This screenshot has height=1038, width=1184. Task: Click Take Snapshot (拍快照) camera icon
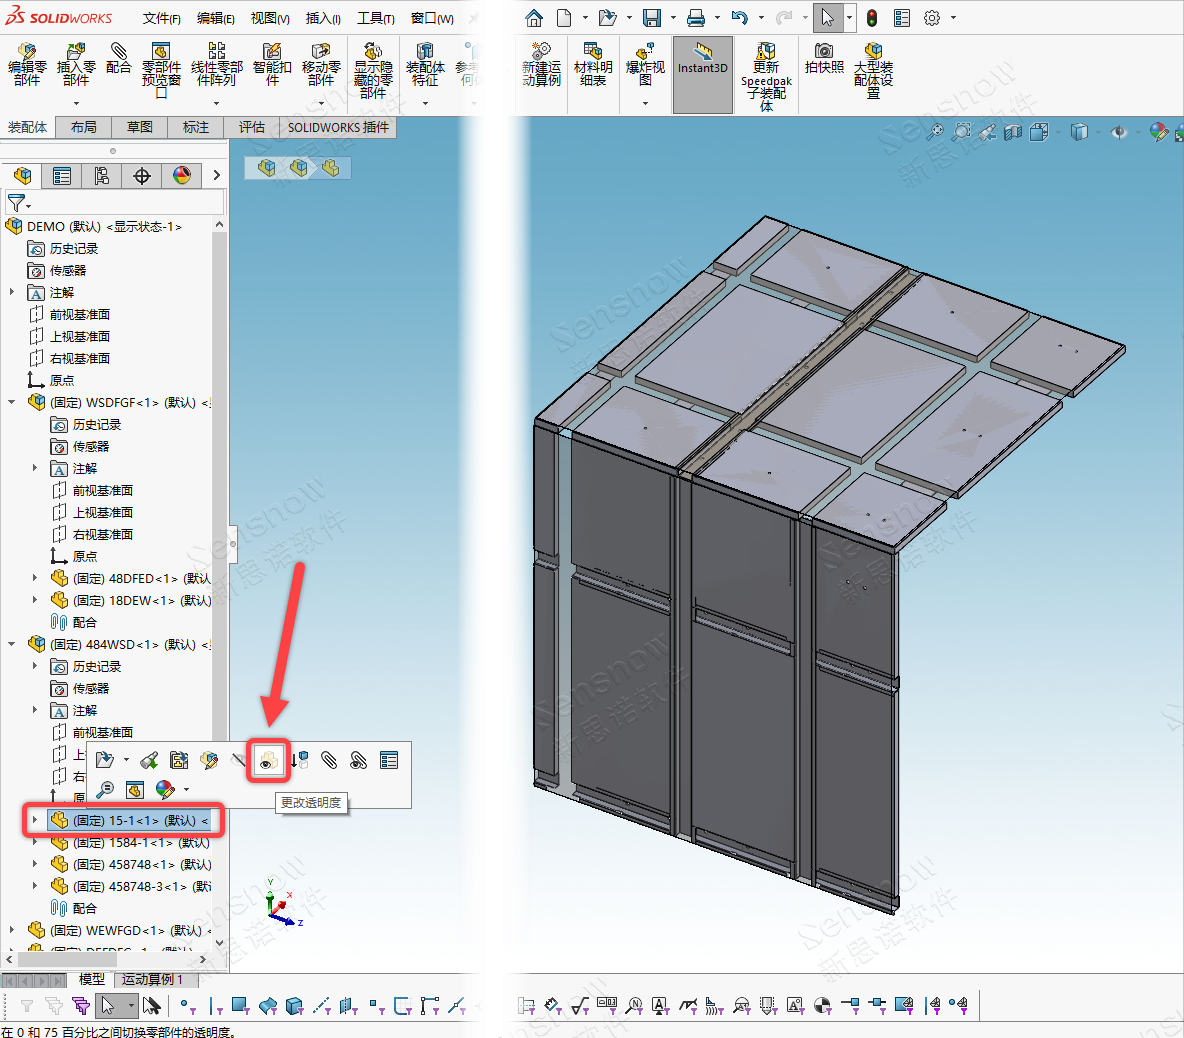pos(824,58)
